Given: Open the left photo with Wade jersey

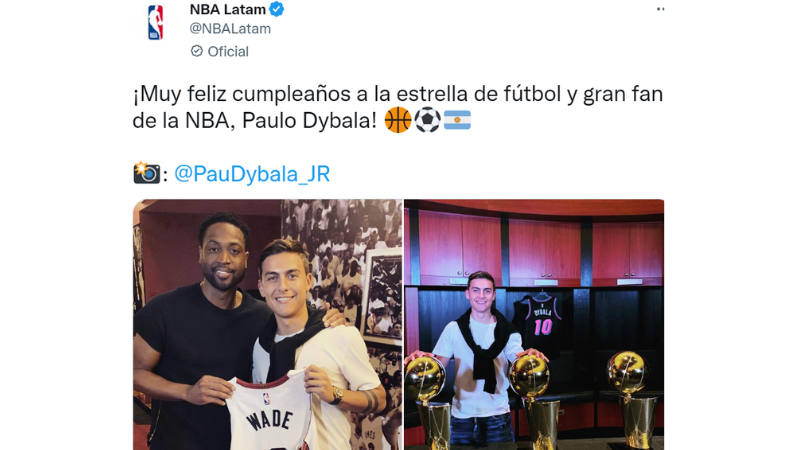Looking at the screenshot, I should click(268, 325).
